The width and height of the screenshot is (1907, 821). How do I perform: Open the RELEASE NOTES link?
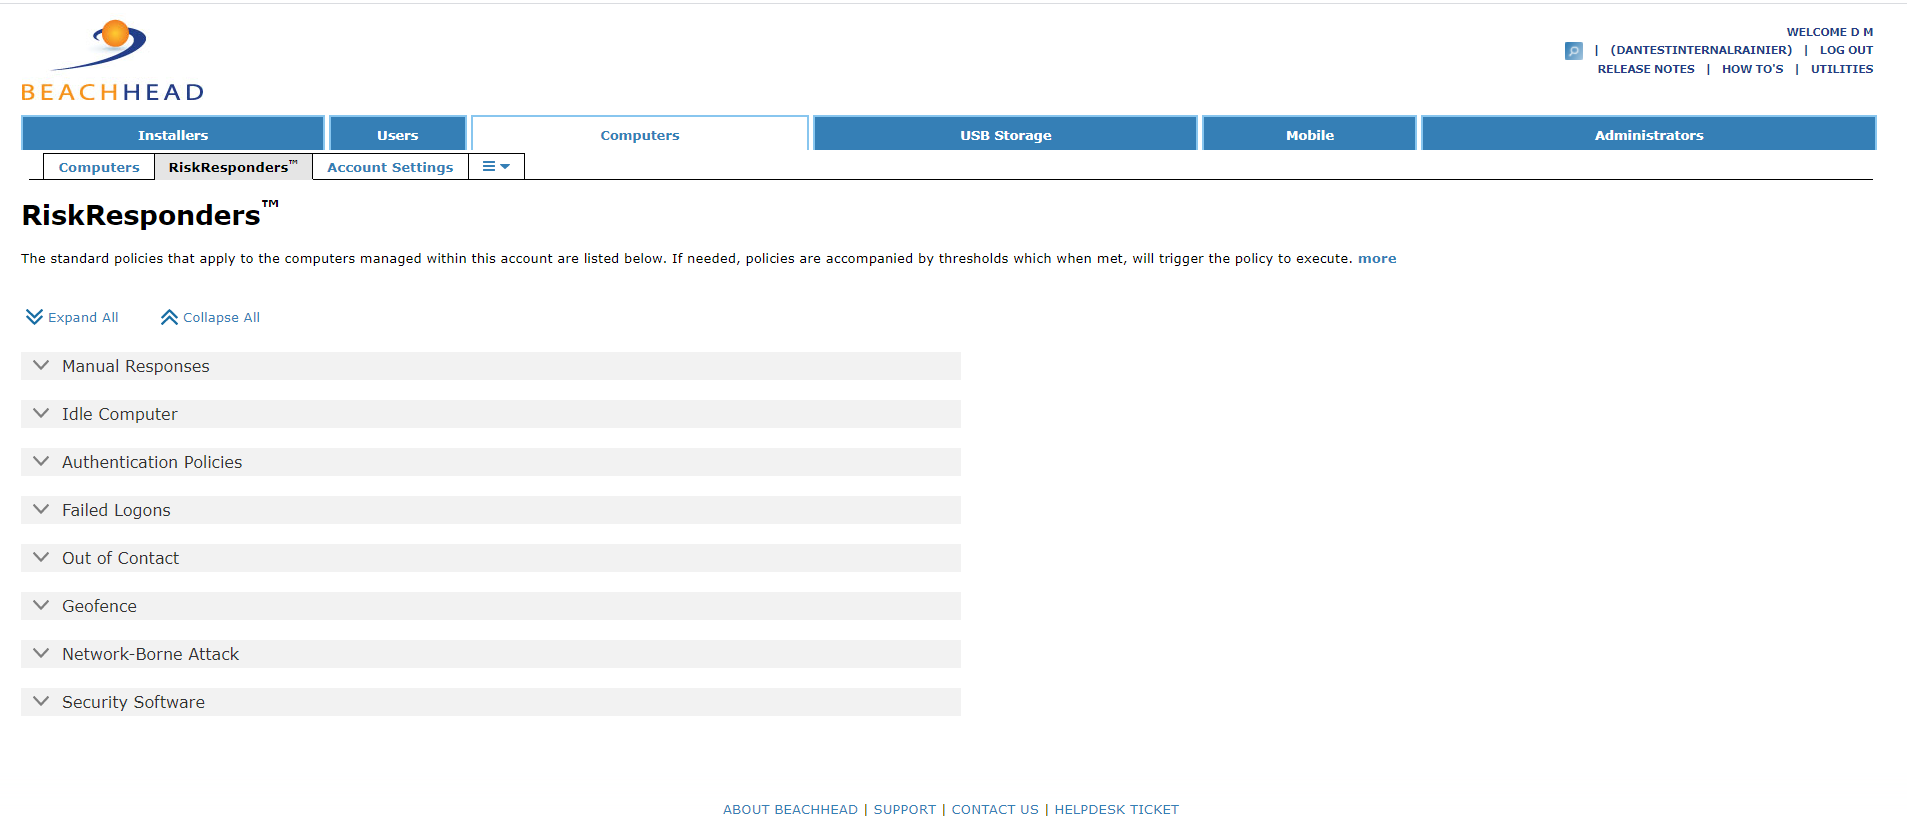point(1646,69)
